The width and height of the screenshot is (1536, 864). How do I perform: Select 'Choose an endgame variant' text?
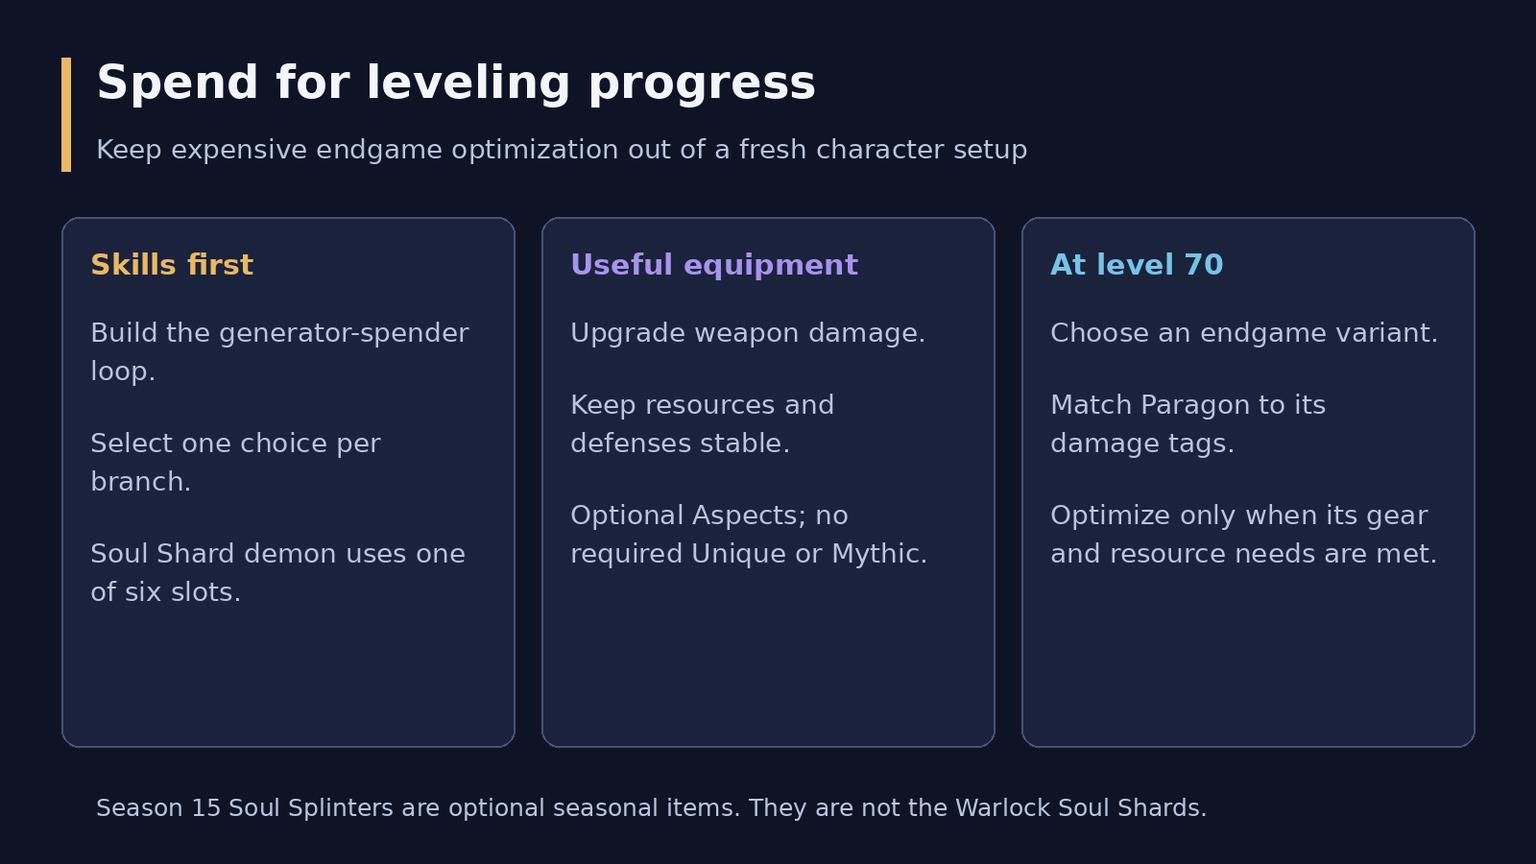1244,333
